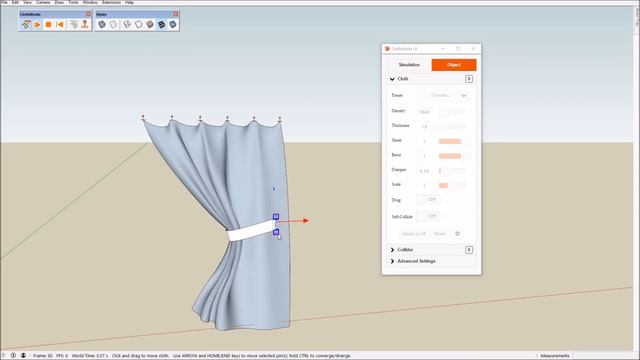640x360 pixels.
Task: Click the Apply to All button
Action: click(x=413, y=234)
